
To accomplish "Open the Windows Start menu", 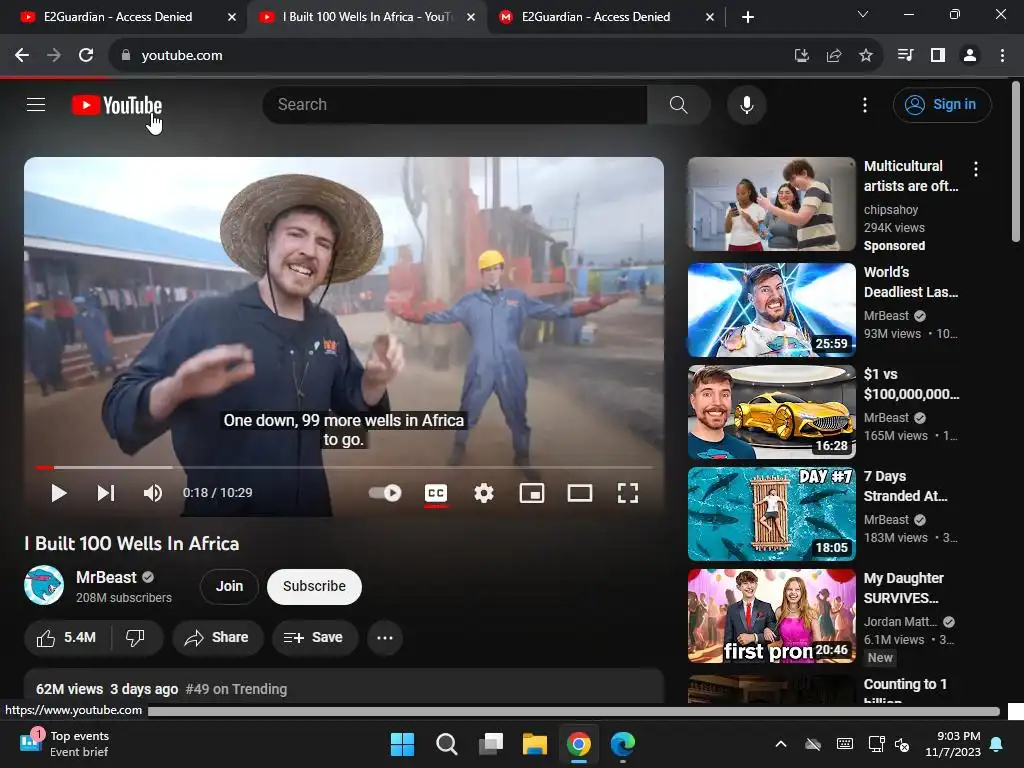I will [402, 744].
